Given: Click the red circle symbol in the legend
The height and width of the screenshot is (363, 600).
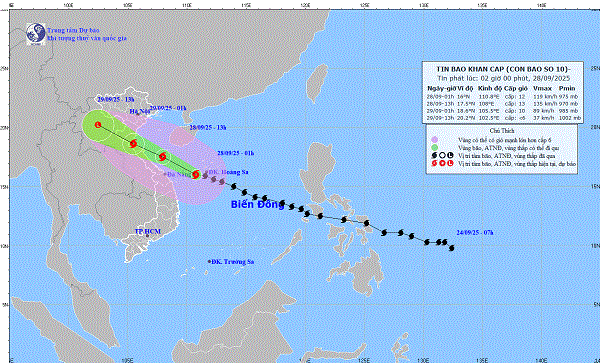Looking at the screenshot, I should pos(442,163).
